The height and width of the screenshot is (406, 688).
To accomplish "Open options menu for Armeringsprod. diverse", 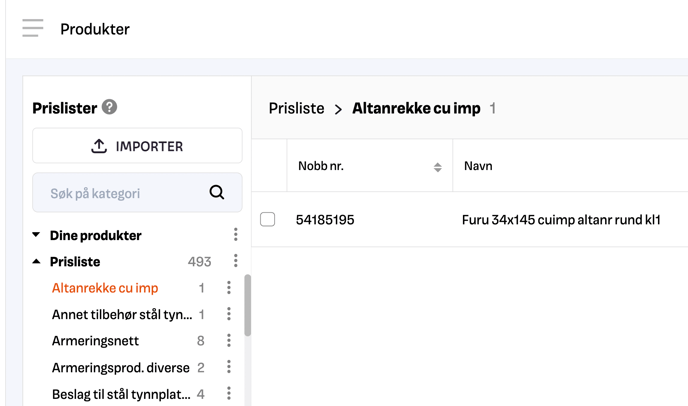I will tap(229, 367).
